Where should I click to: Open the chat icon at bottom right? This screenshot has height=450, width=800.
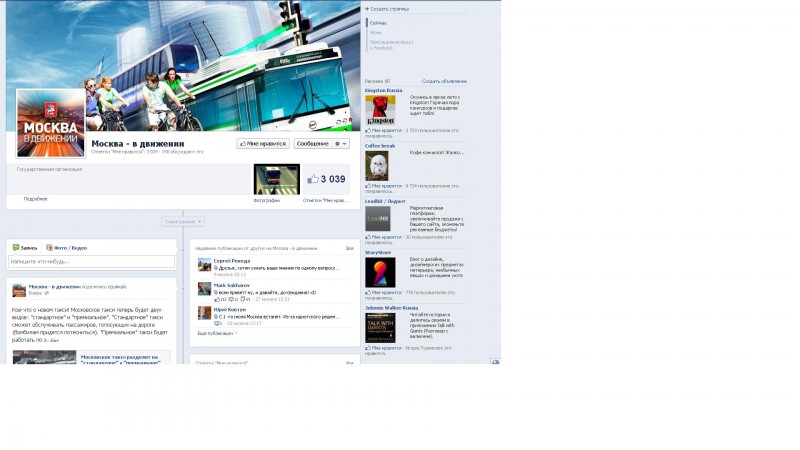click(x=495, y=361)
